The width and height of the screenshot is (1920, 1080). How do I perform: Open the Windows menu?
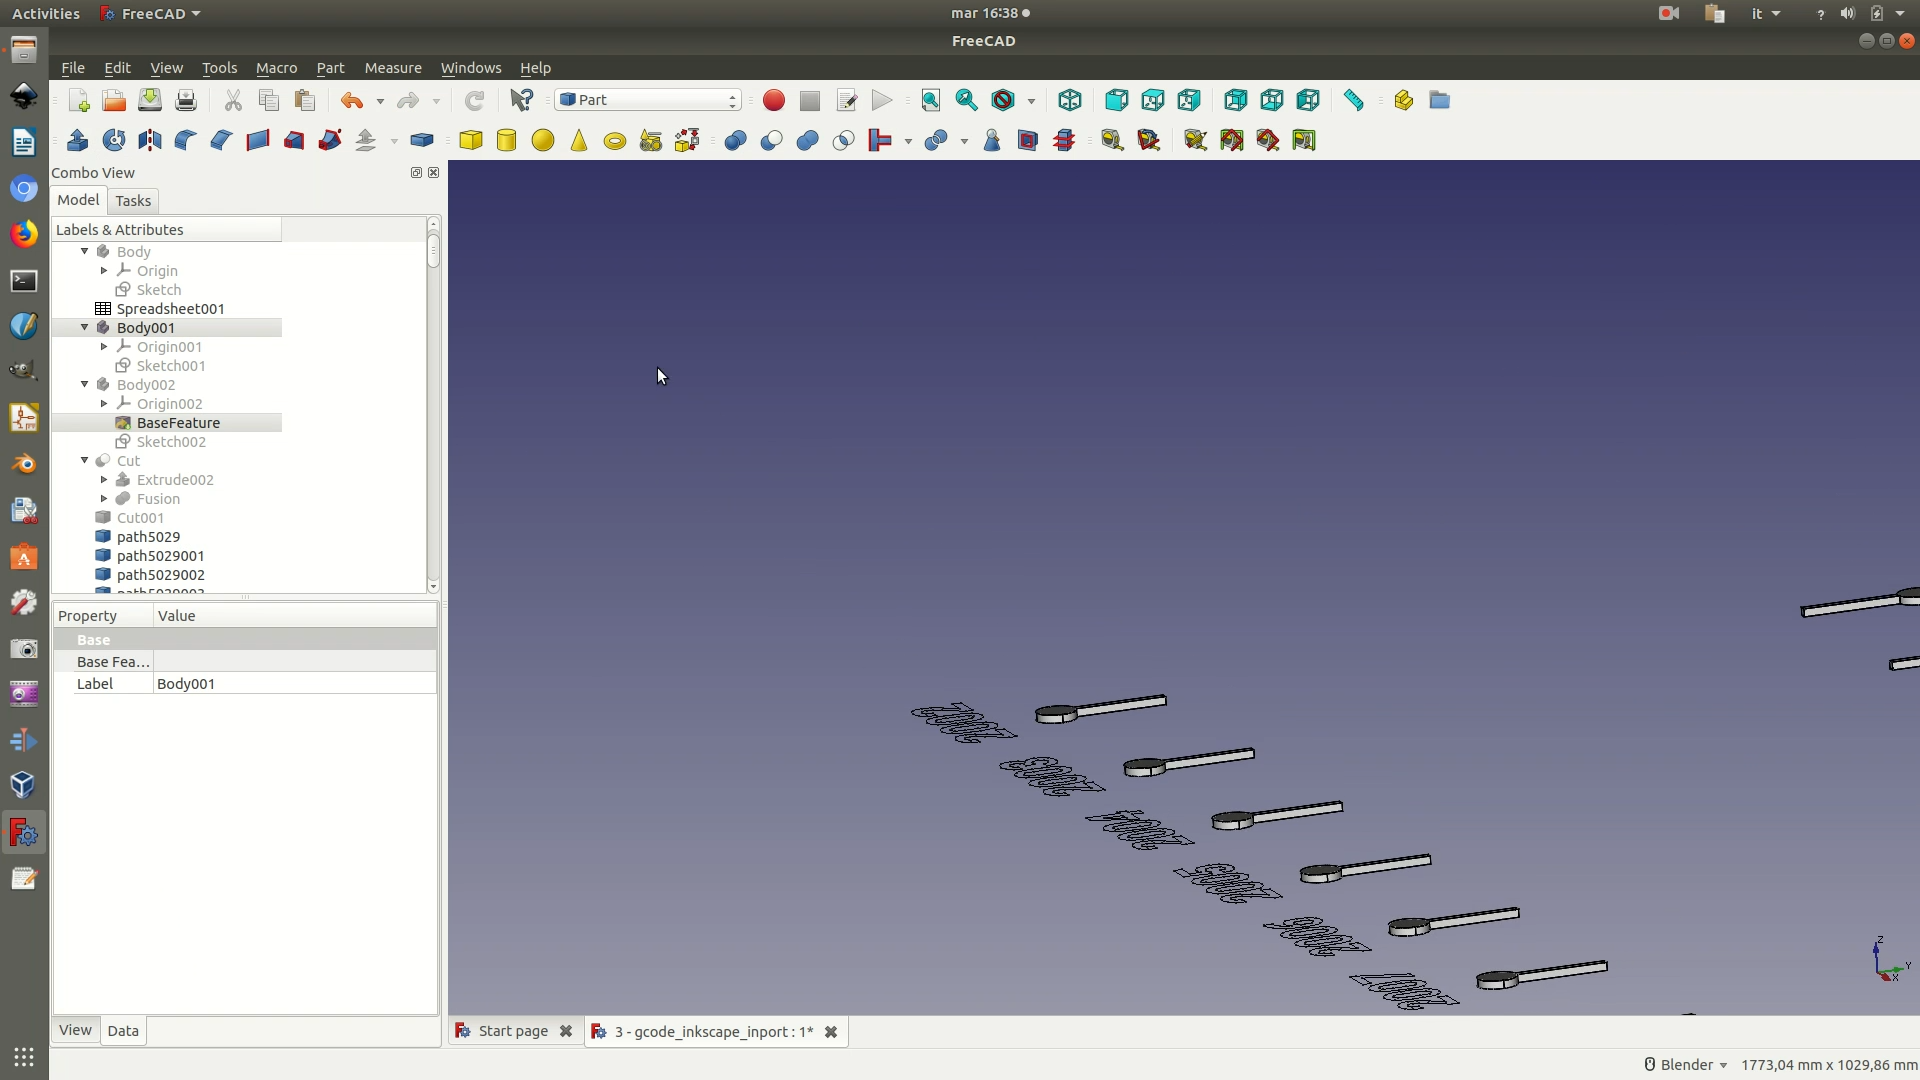click(x=471, y=68)
